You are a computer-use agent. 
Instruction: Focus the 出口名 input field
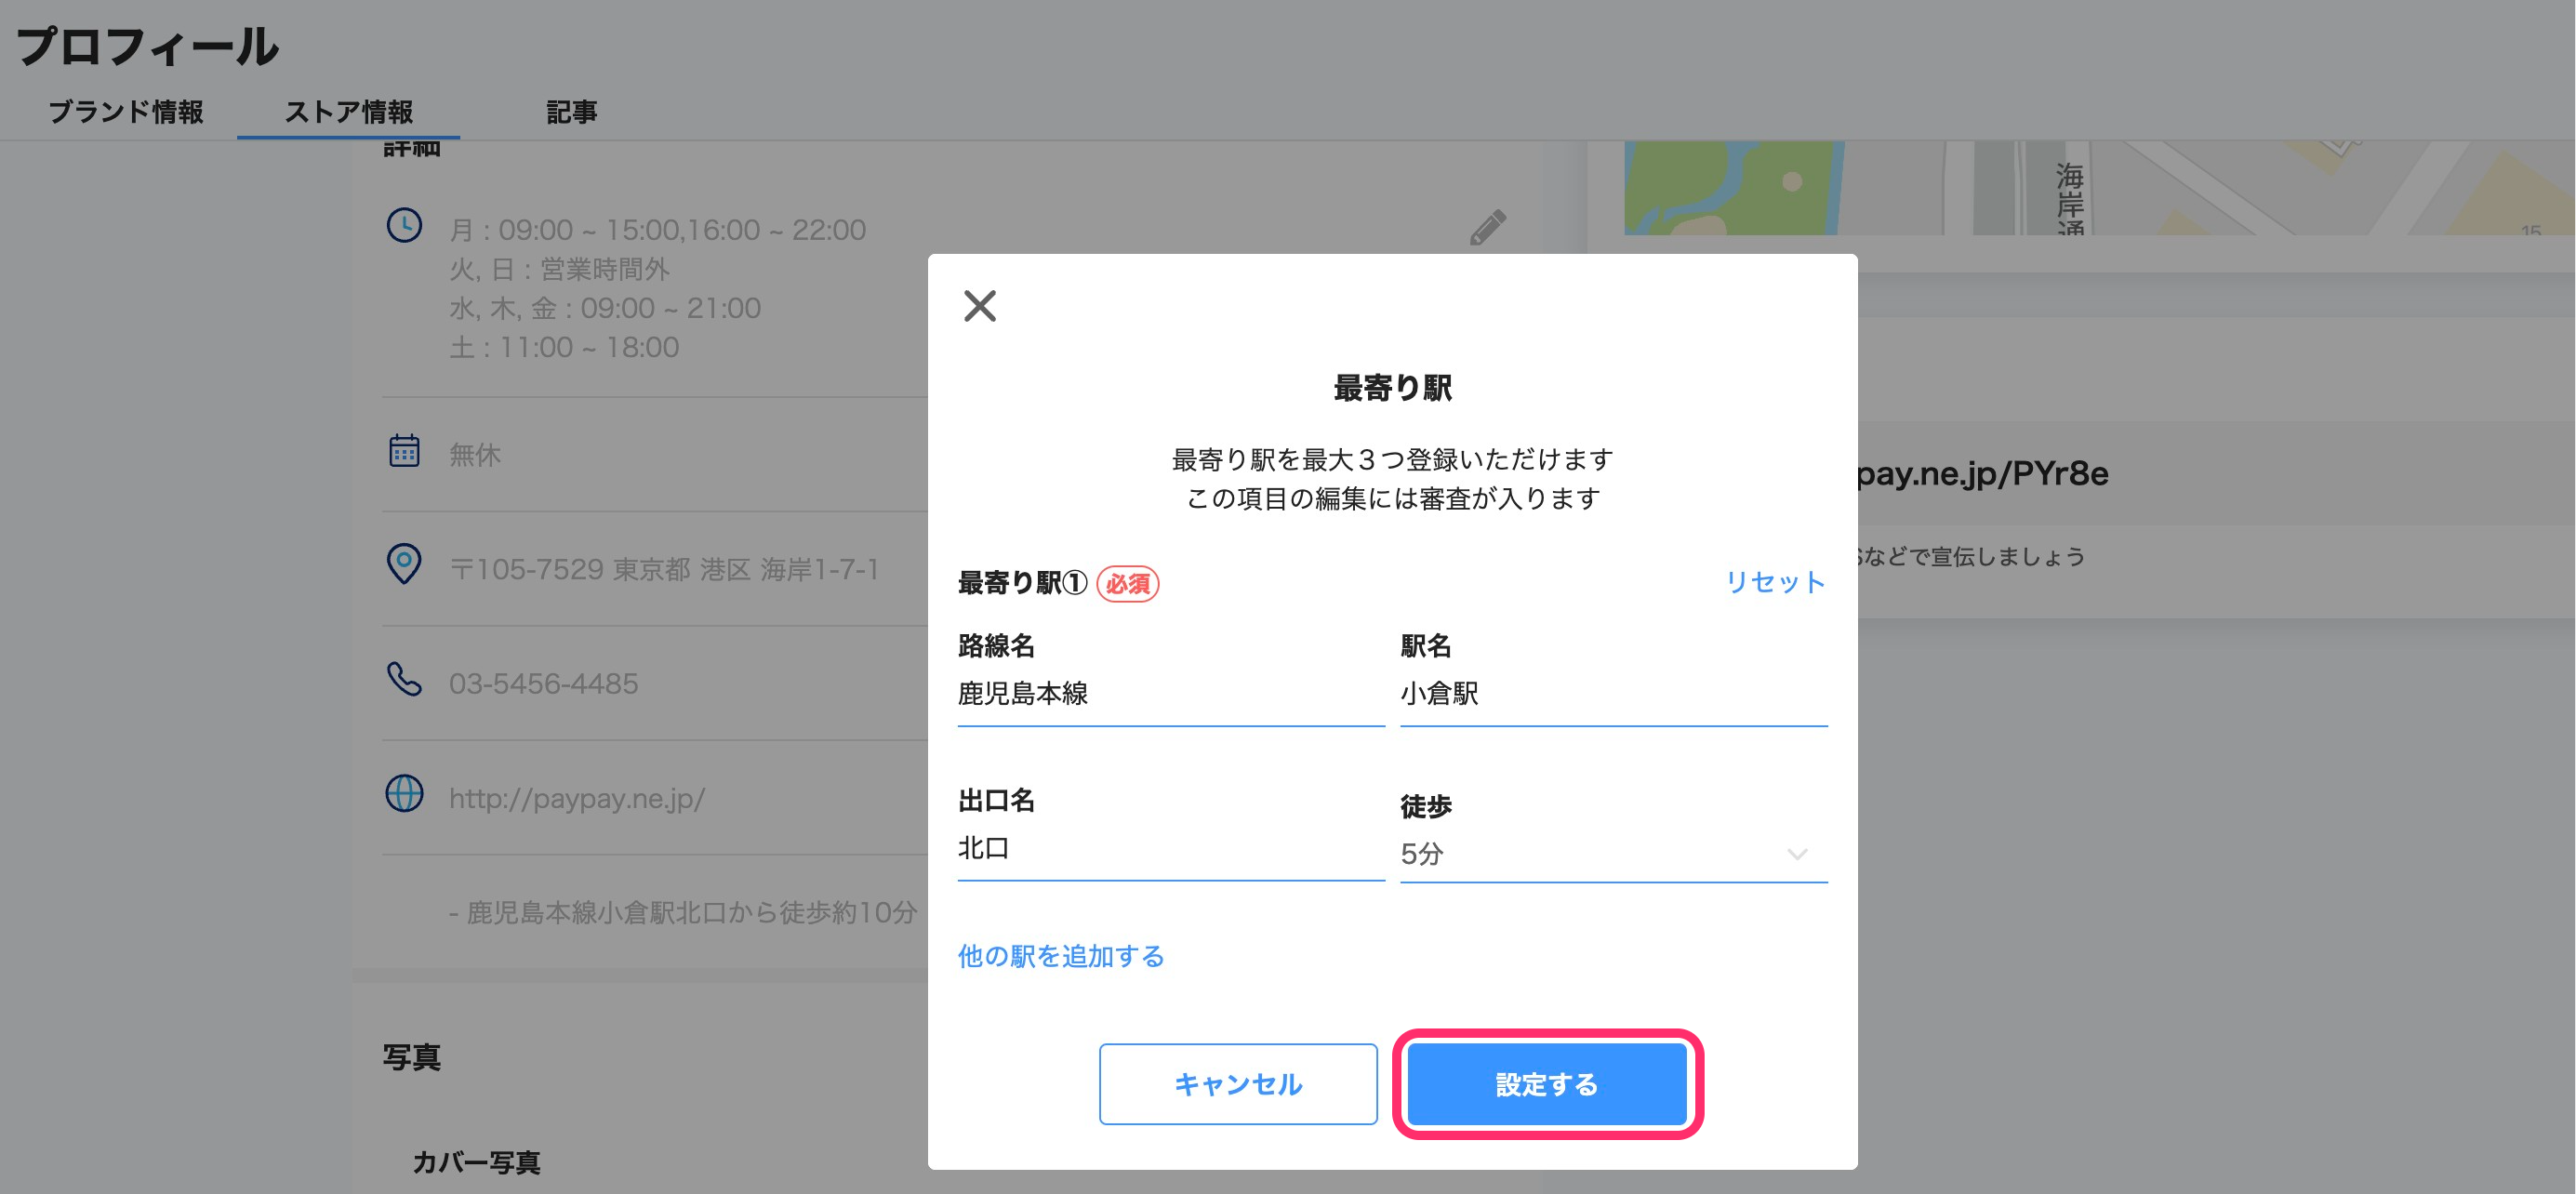click(1170, 849)
